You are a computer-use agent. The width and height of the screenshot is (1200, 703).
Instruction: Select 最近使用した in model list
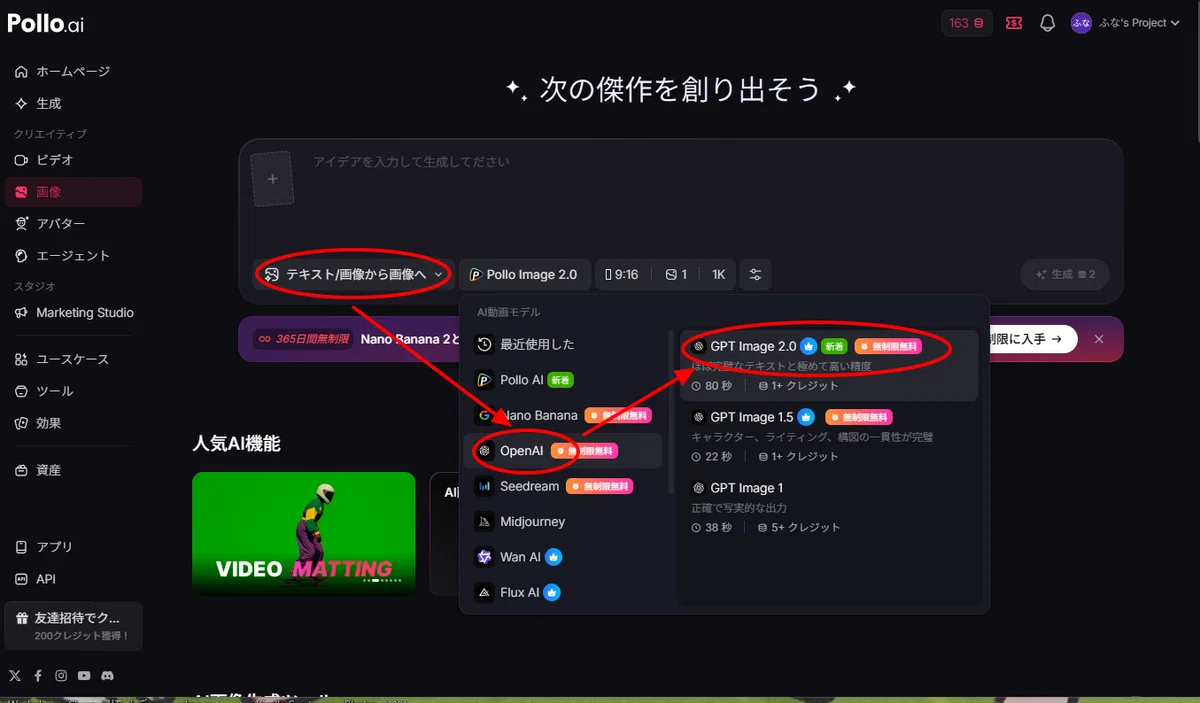point(563,344)
